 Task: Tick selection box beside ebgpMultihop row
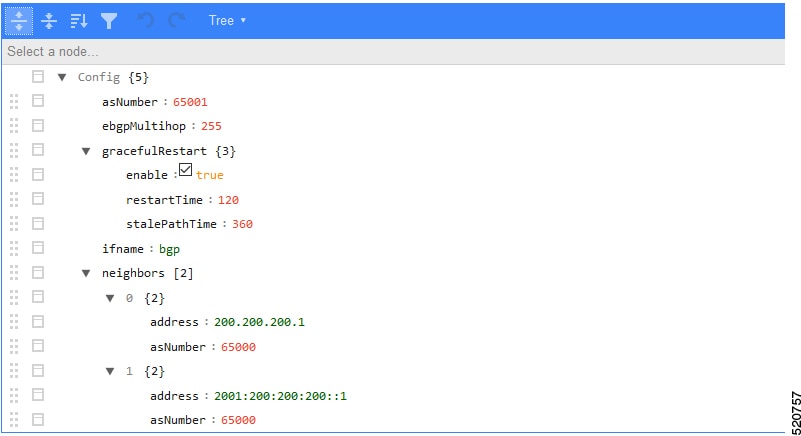coord(38,125)
